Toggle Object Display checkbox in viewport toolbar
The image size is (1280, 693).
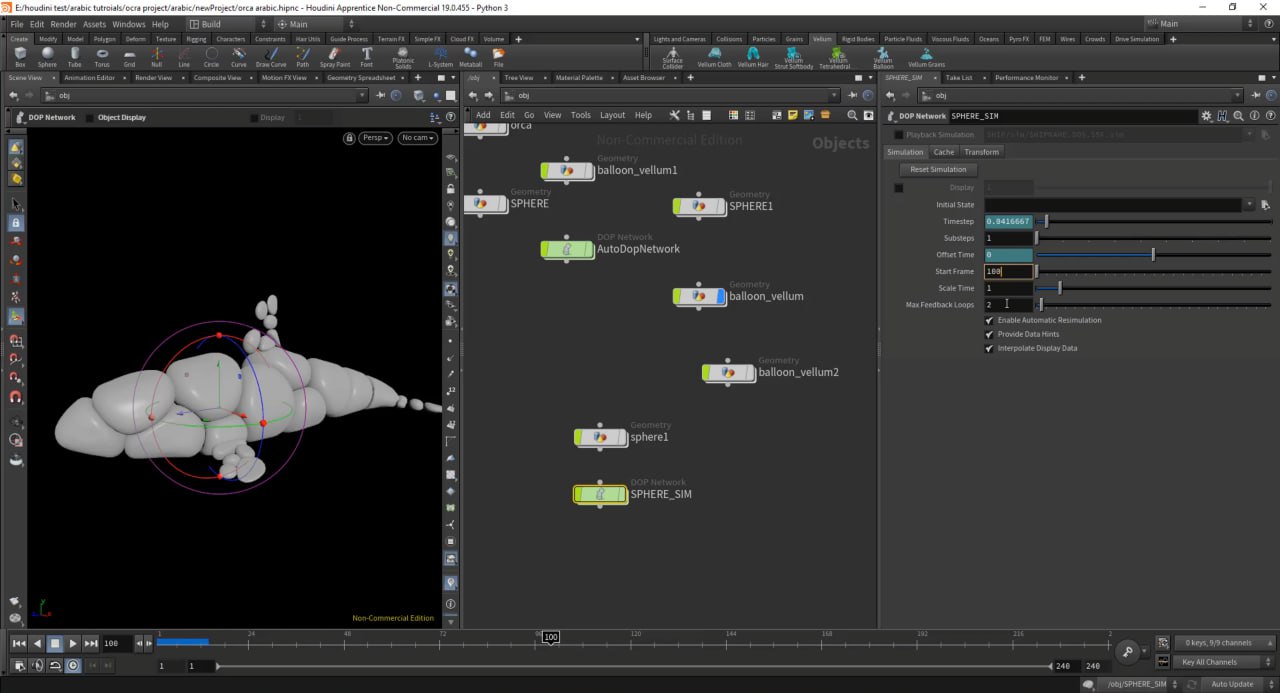click(x=89, y=117)
